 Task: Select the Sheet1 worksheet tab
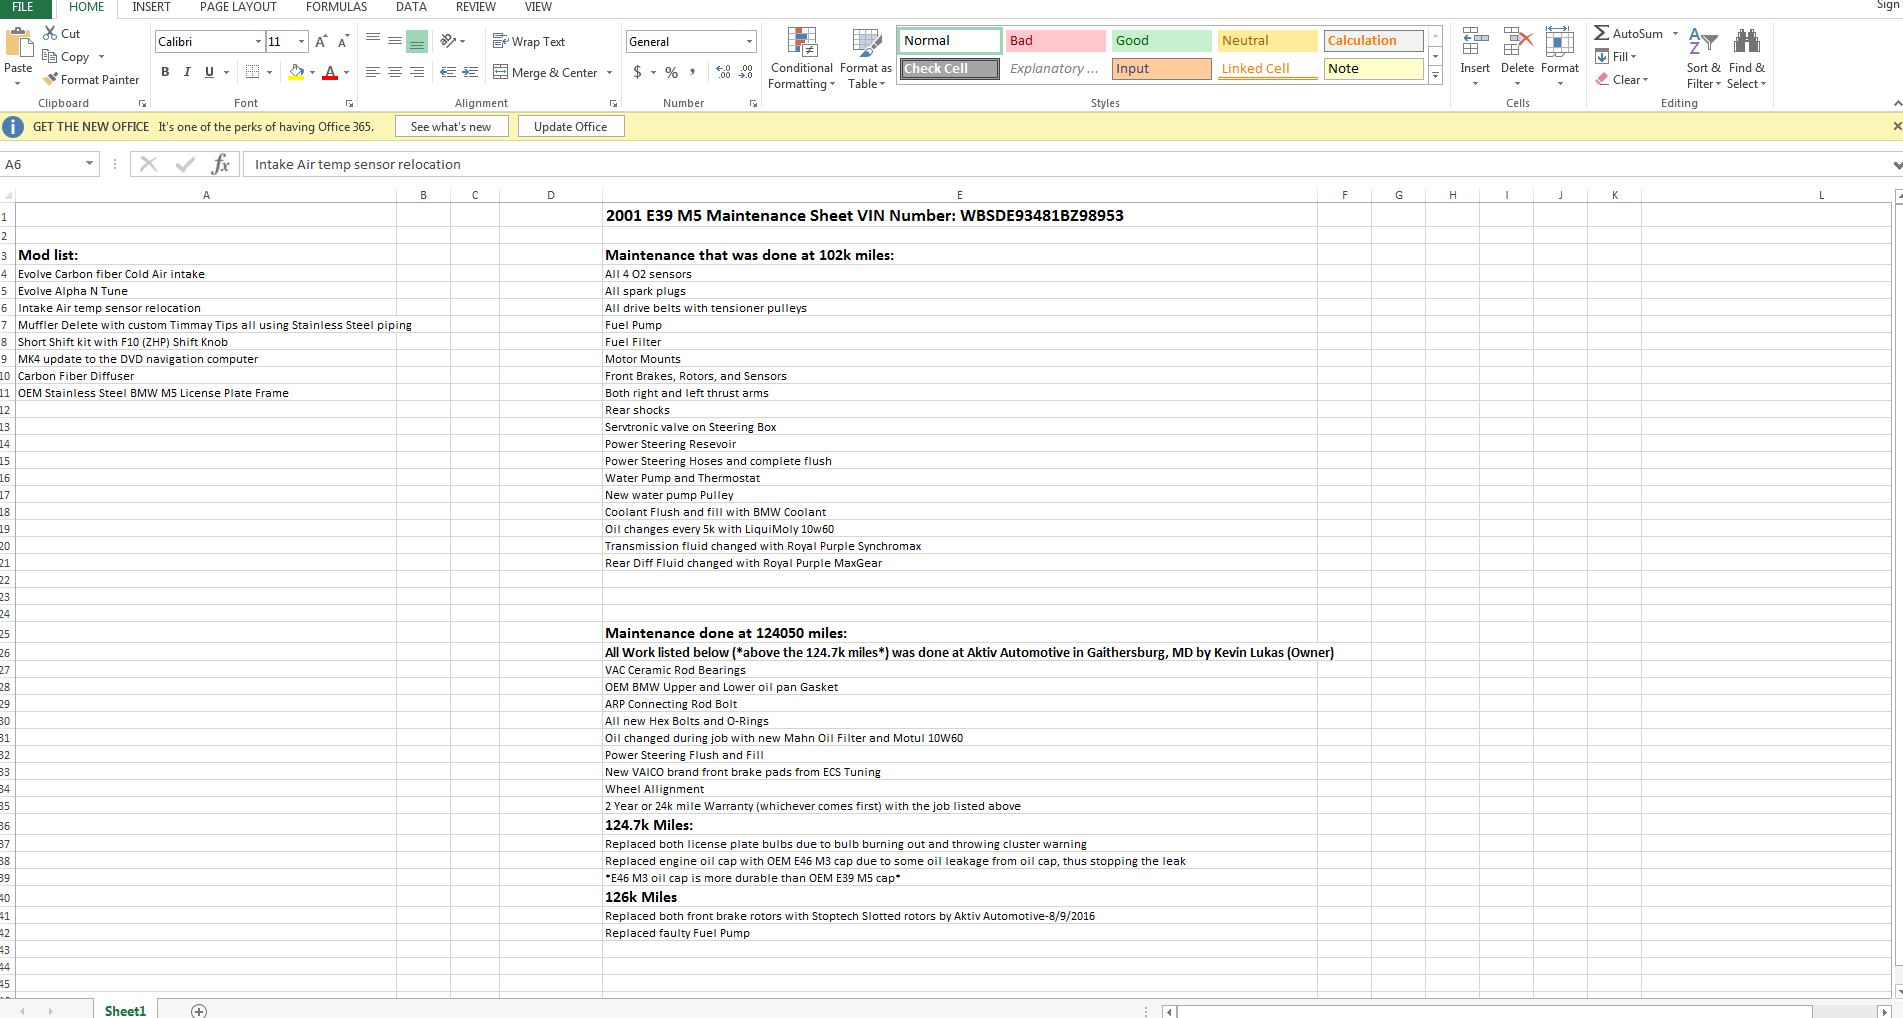pyautogui.click(x=125, y=1011)
